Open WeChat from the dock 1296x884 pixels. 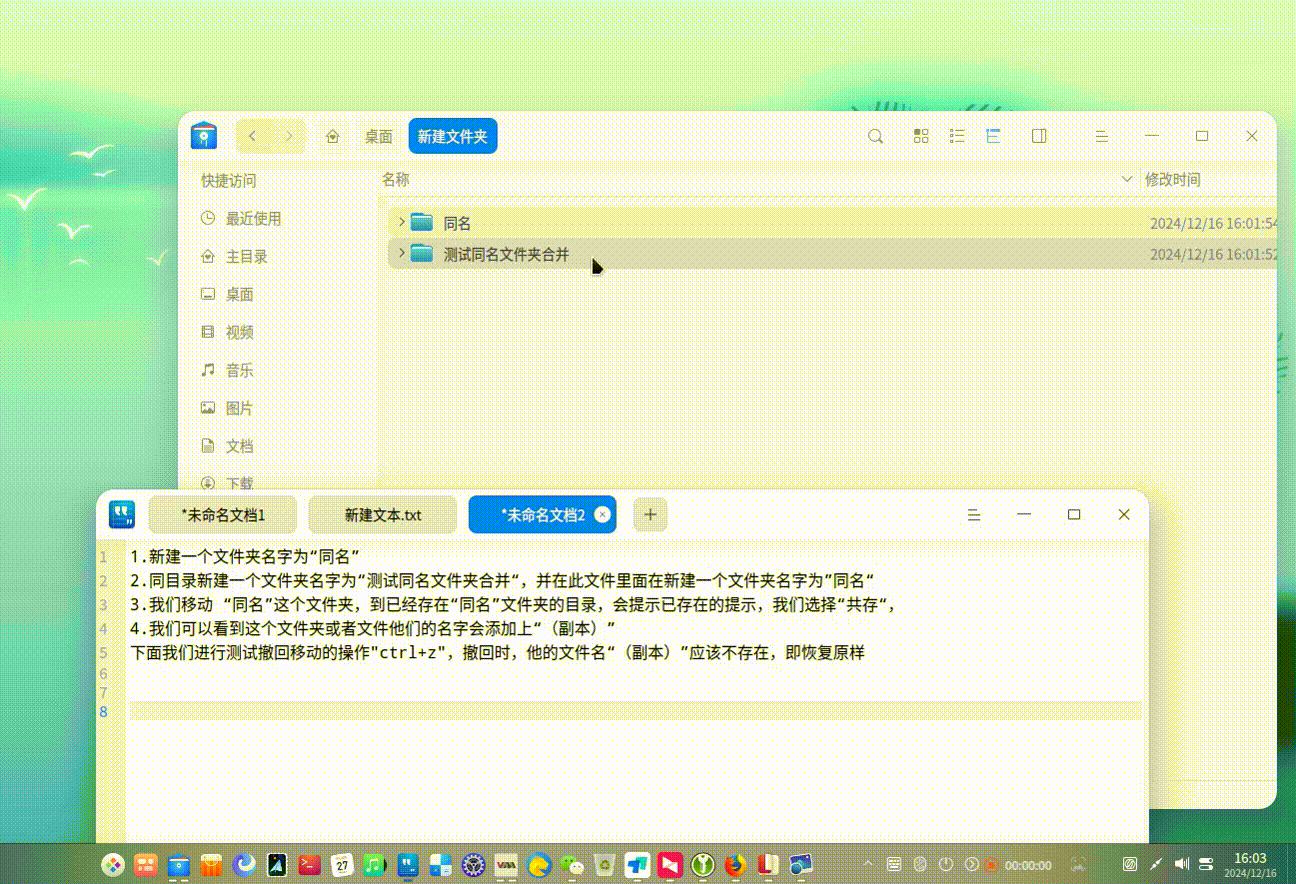(x=572, y=865)
